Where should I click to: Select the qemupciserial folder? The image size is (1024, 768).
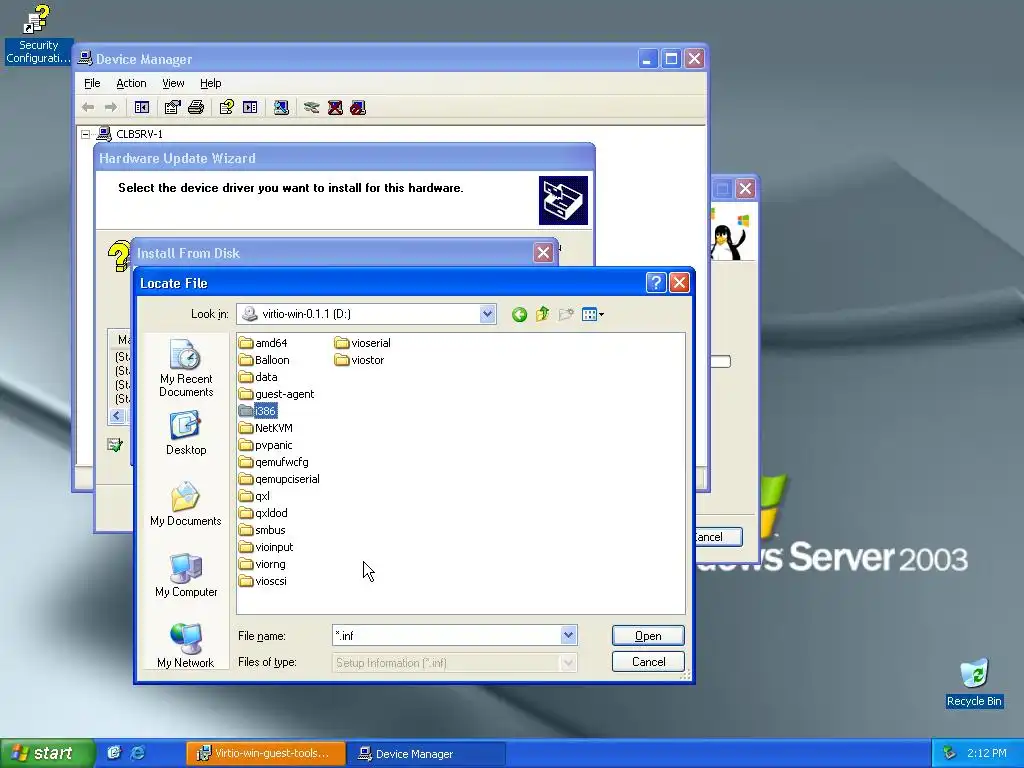tap(279, 479)
